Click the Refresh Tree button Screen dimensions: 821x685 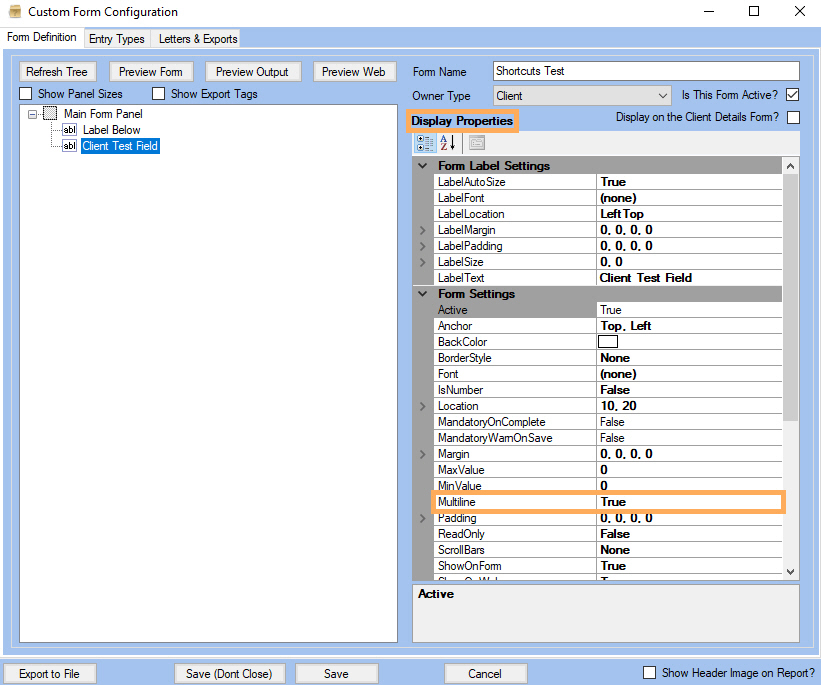pos(57,71)
